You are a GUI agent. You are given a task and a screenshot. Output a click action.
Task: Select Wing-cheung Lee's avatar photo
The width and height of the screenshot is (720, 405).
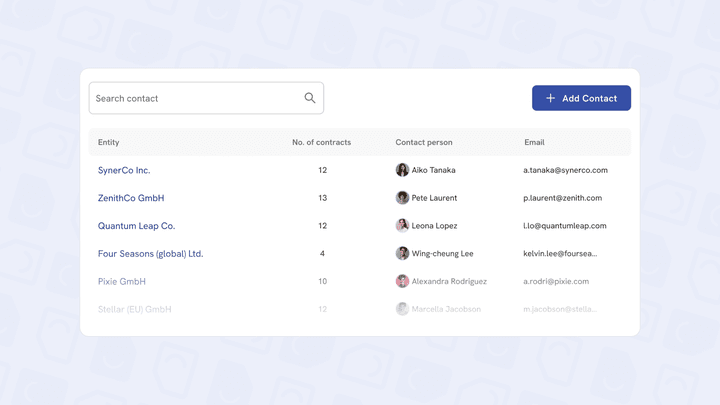click(x=402, y=254)
